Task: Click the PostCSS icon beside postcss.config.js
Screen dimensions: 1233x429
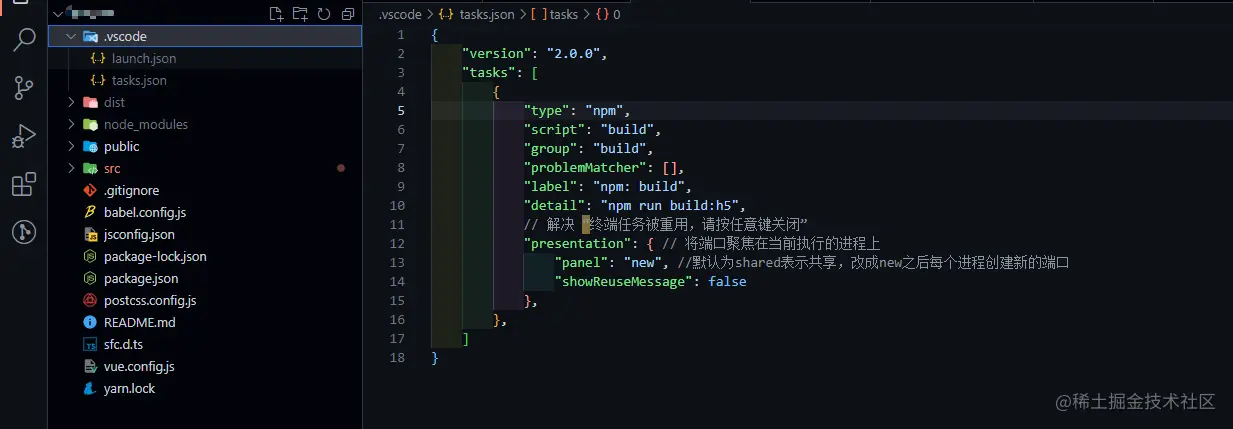Action: (90, 300)
